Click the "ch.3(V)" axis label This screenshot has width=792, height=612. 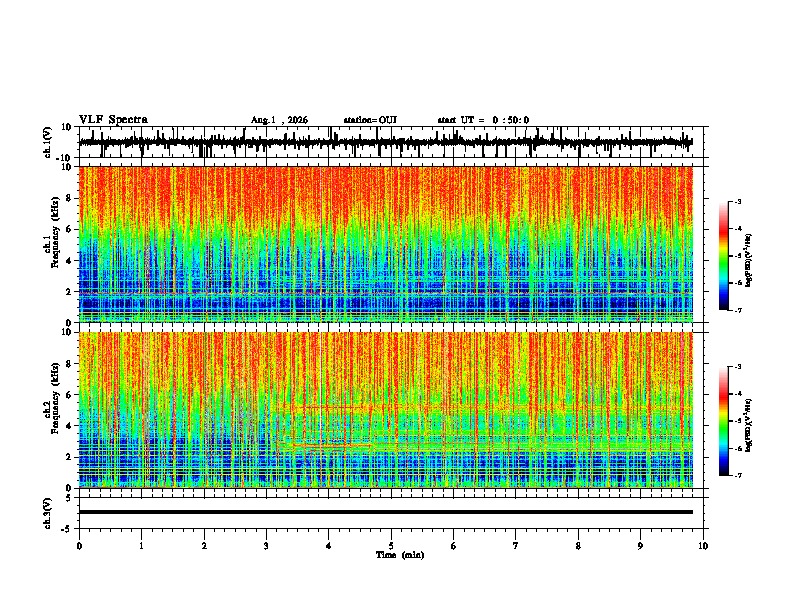(48, 513)
